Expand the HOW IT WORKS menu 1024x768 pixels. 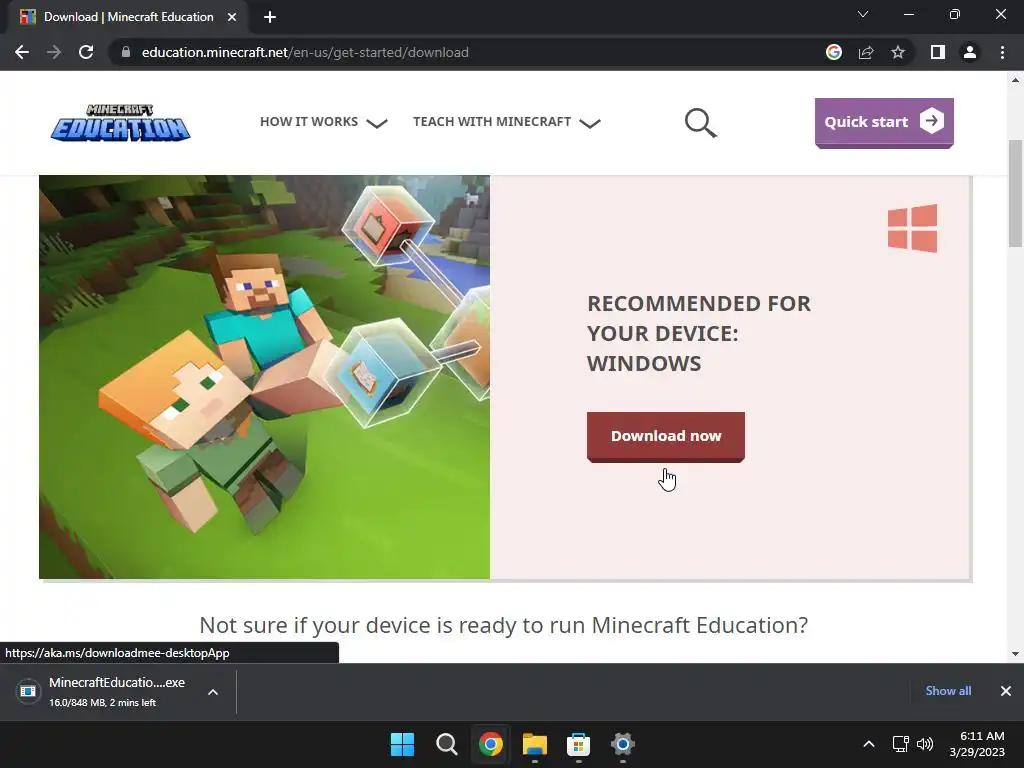[323, 122]
